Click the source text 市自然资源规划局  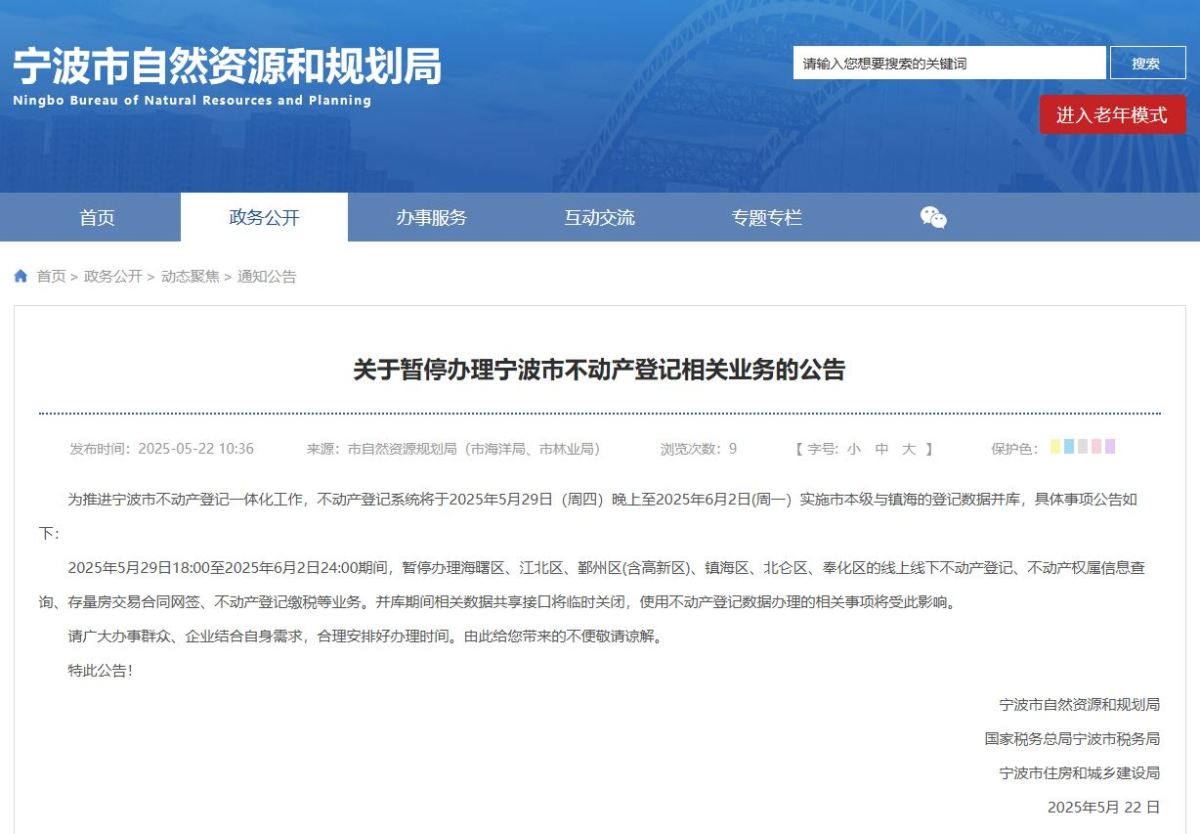(x=402, y=449)
